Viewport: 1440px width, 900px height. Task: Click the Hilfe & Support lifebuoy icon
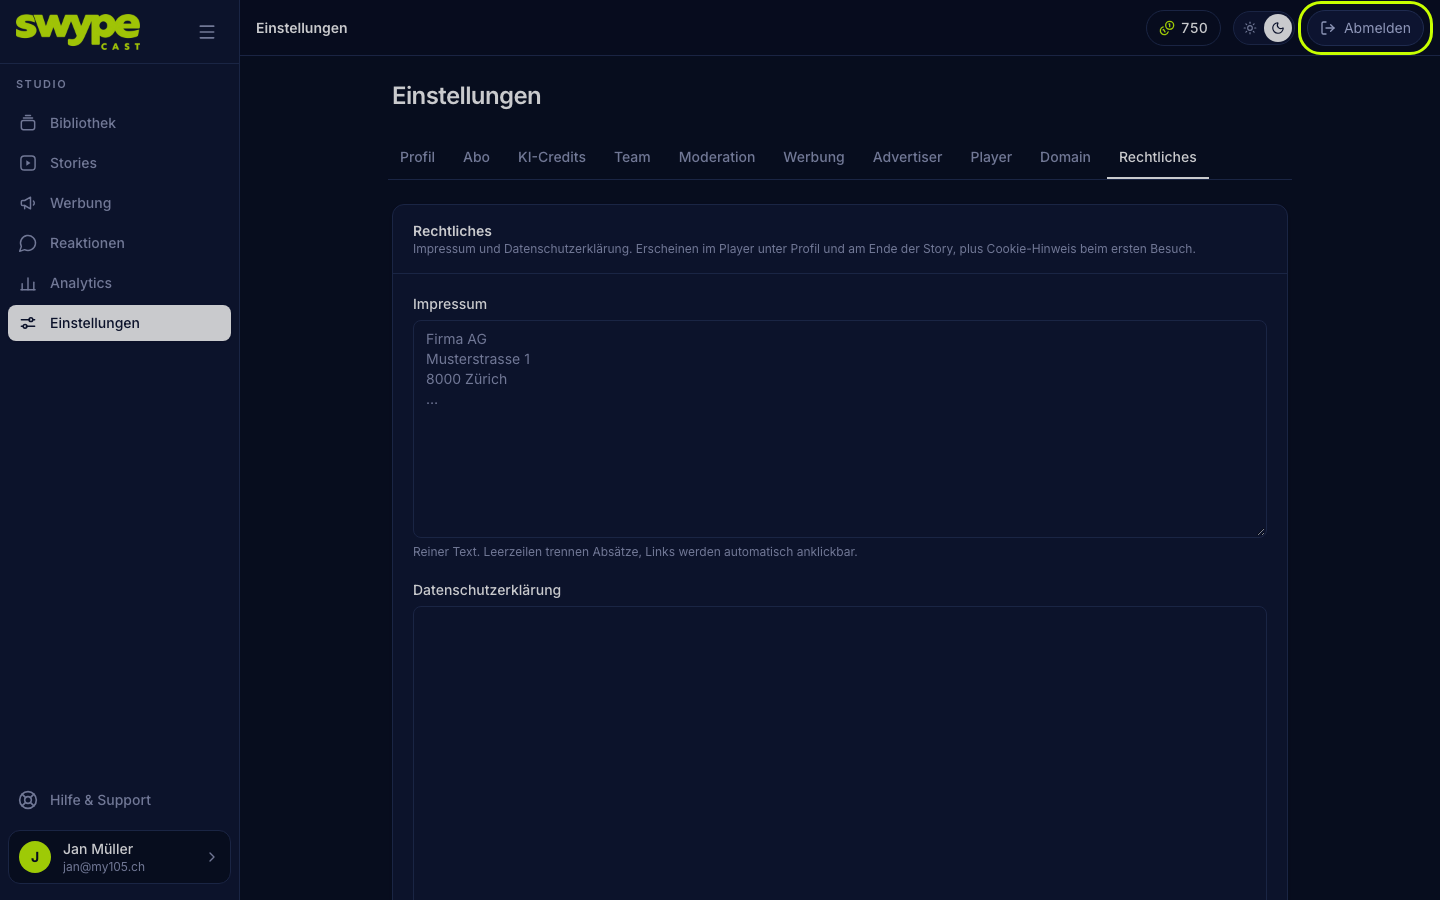pyautogui.click(x=28, y=800)
